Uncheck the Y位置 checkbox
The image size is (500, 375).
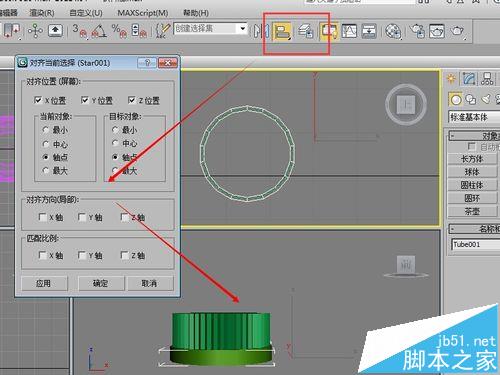(x=85, y=100)
